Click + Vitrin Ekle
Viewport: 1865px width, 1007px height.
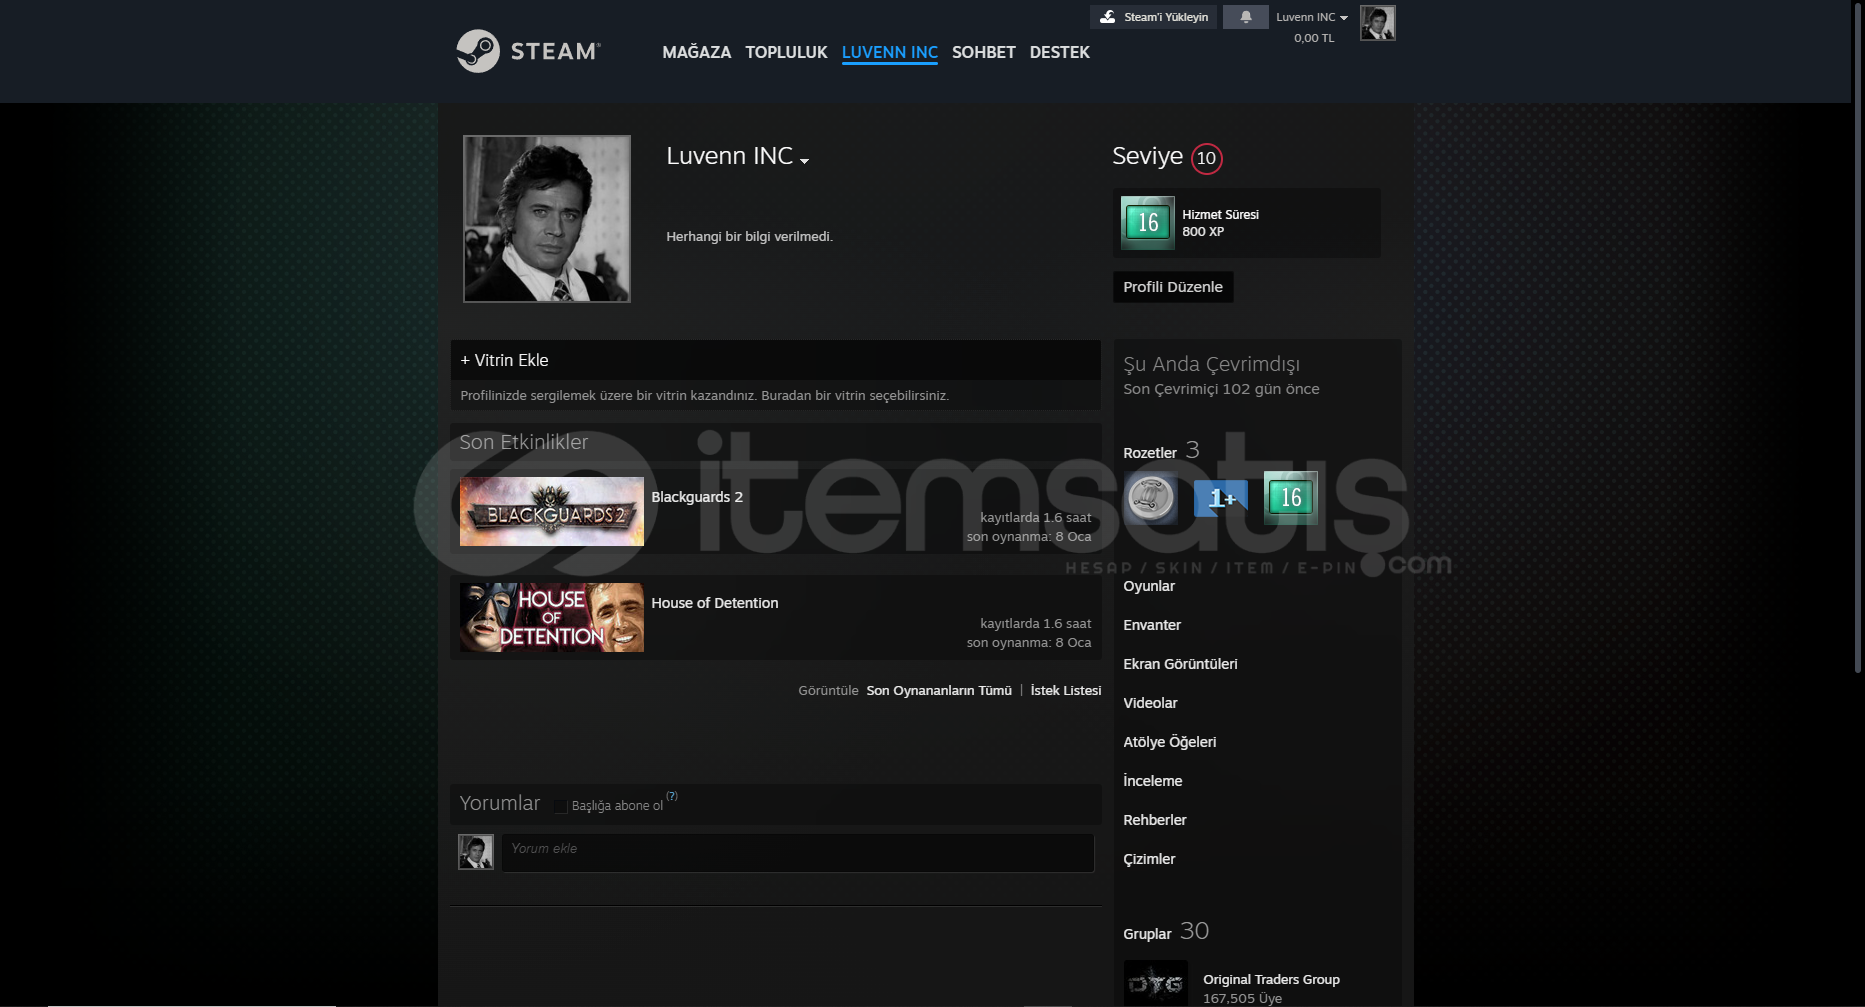point(504,360)
